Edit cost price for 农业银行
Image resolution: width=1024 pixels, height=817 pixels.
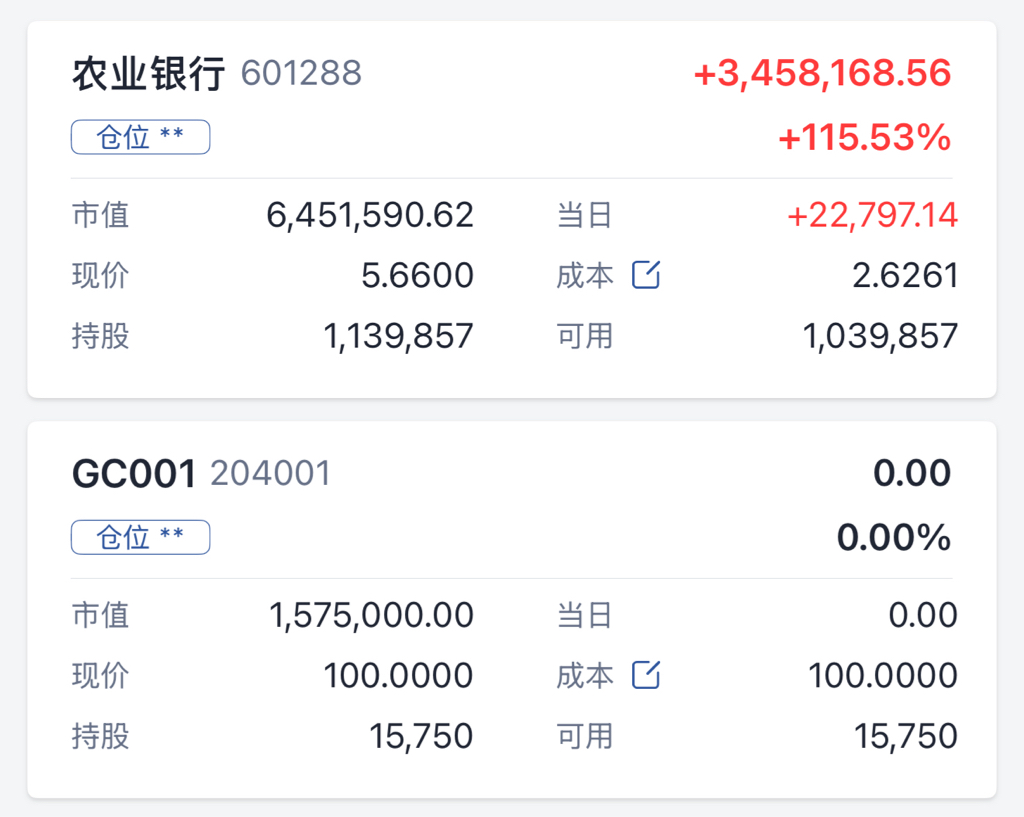(x=646, y=275)
